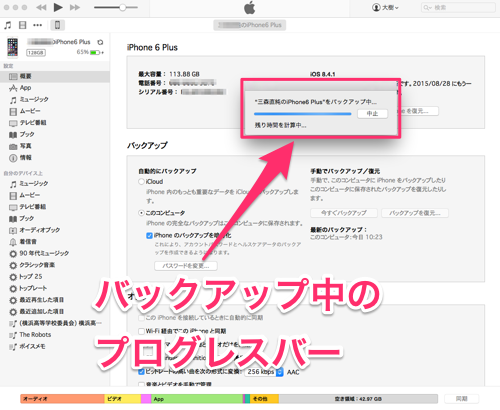This screenshot has width=500, height=410.
Task: Click the パスワードを変更 button
Action: pos(186,266)
